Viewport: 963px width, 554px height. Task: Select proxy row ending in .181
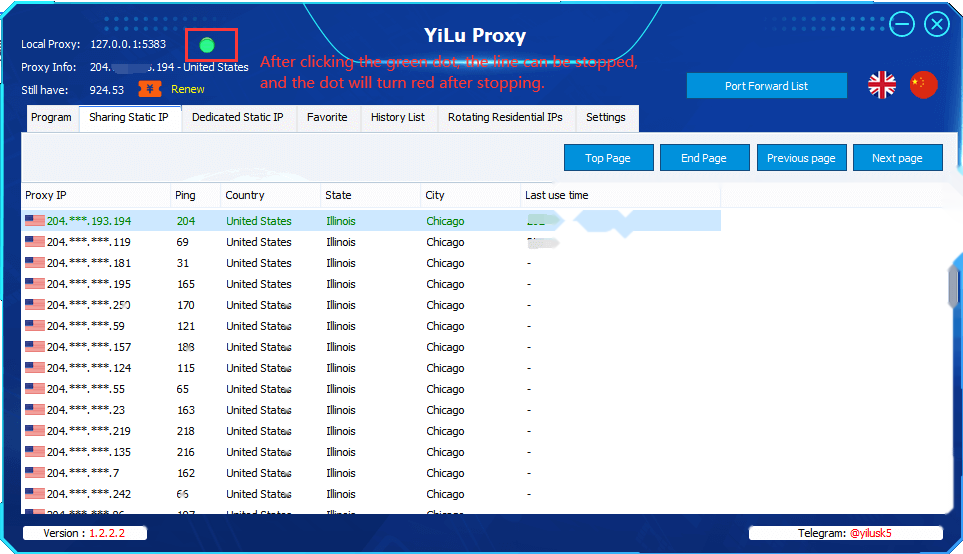[371, 263]
